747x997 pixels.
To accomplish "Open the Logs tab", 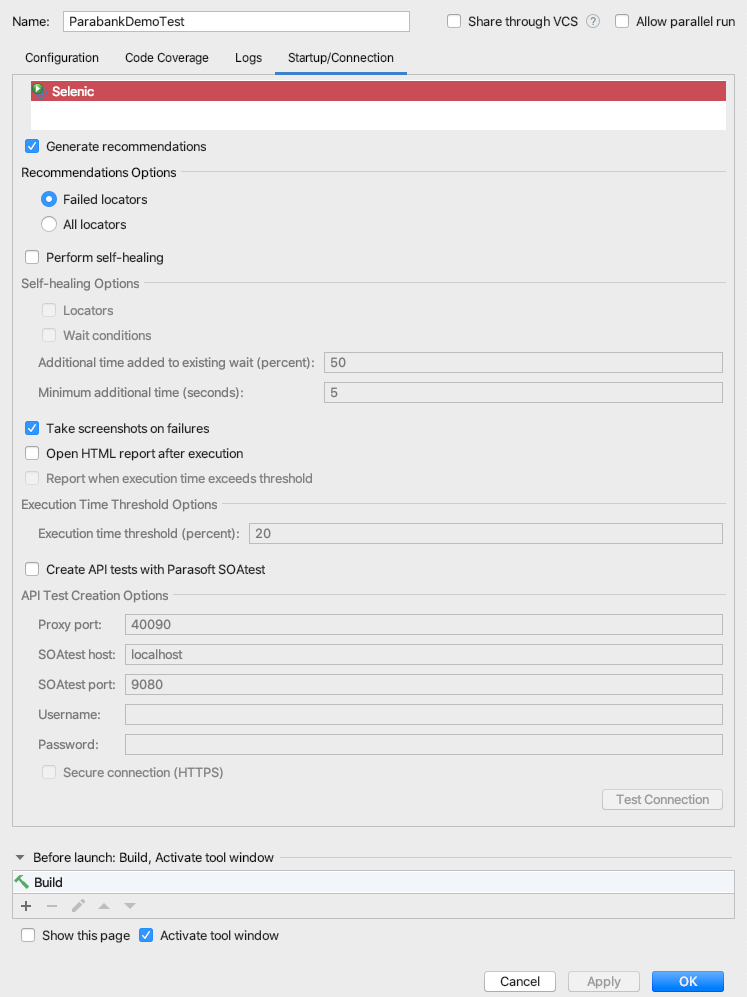I will coord(249,58).
